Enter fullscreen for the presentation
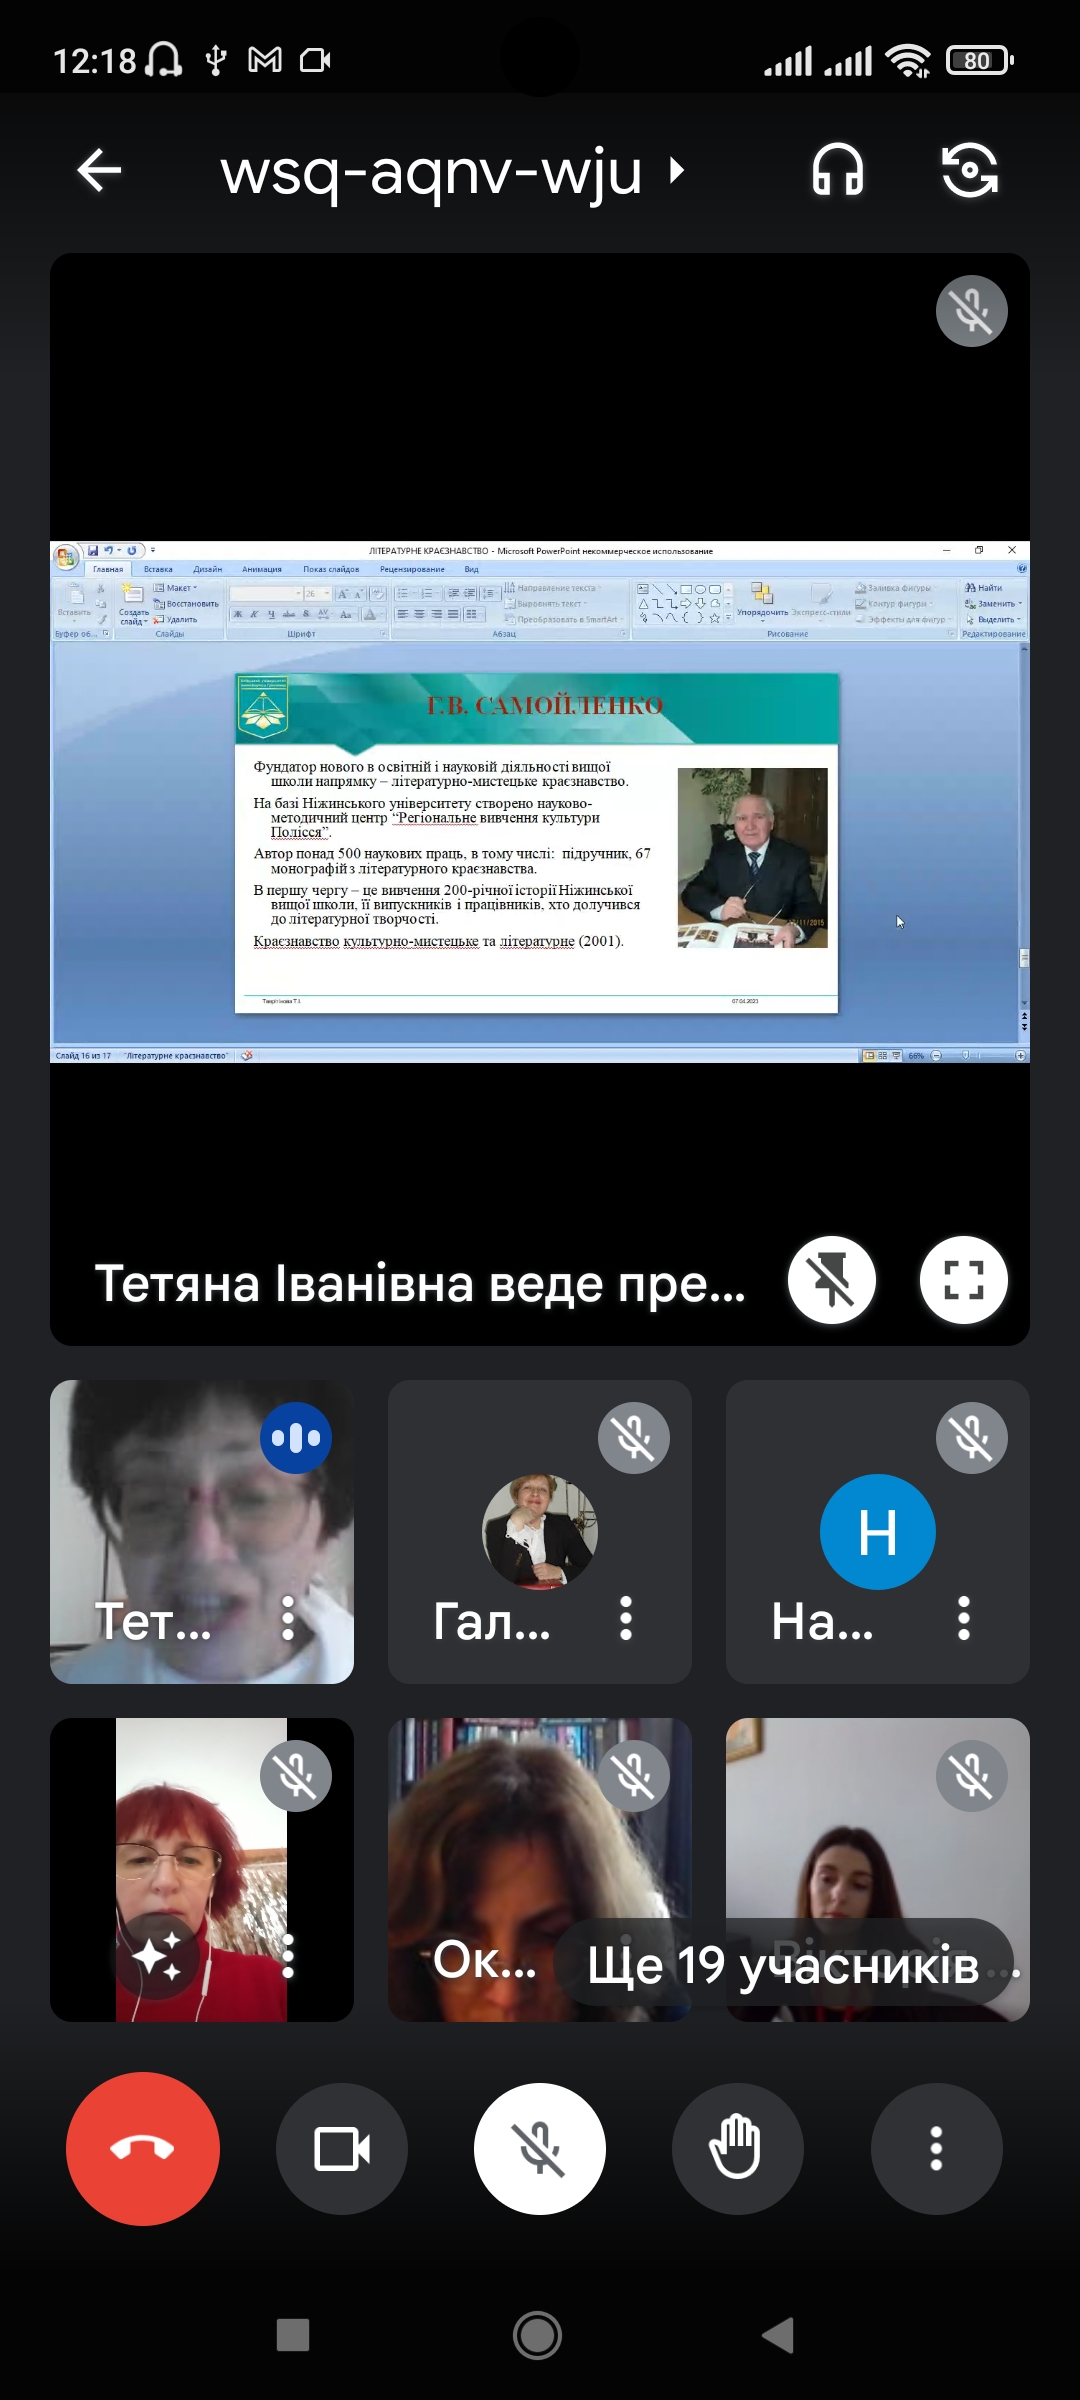 (963, 1280)
